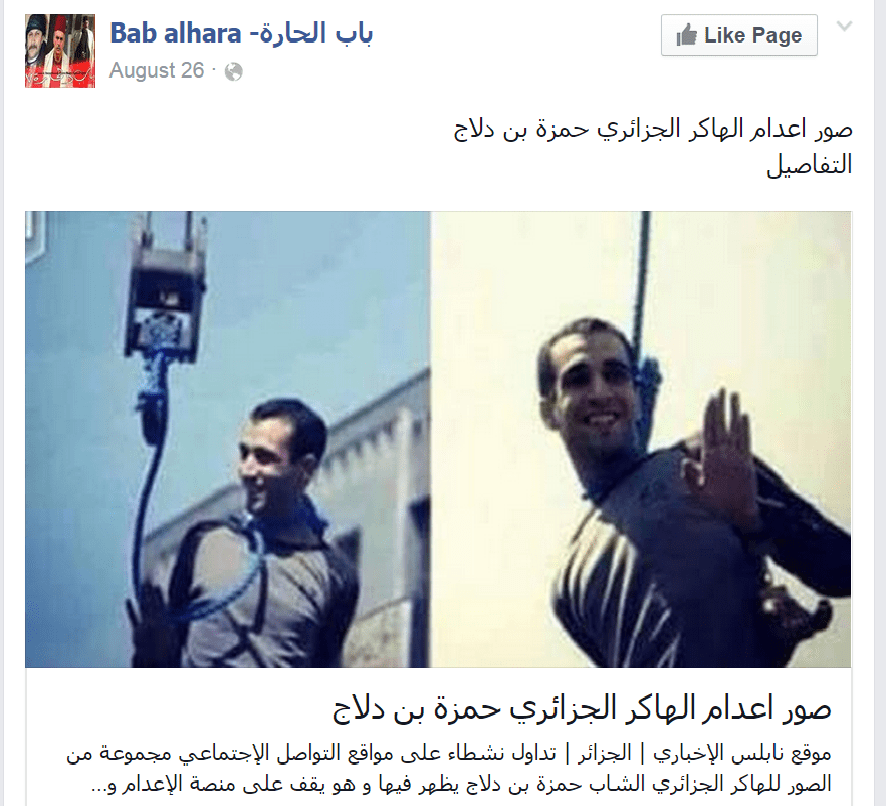886x806 pixels.
Task: Open the Arabic article headline below the image
Action: pyautogui.click(x=582, y=709)
